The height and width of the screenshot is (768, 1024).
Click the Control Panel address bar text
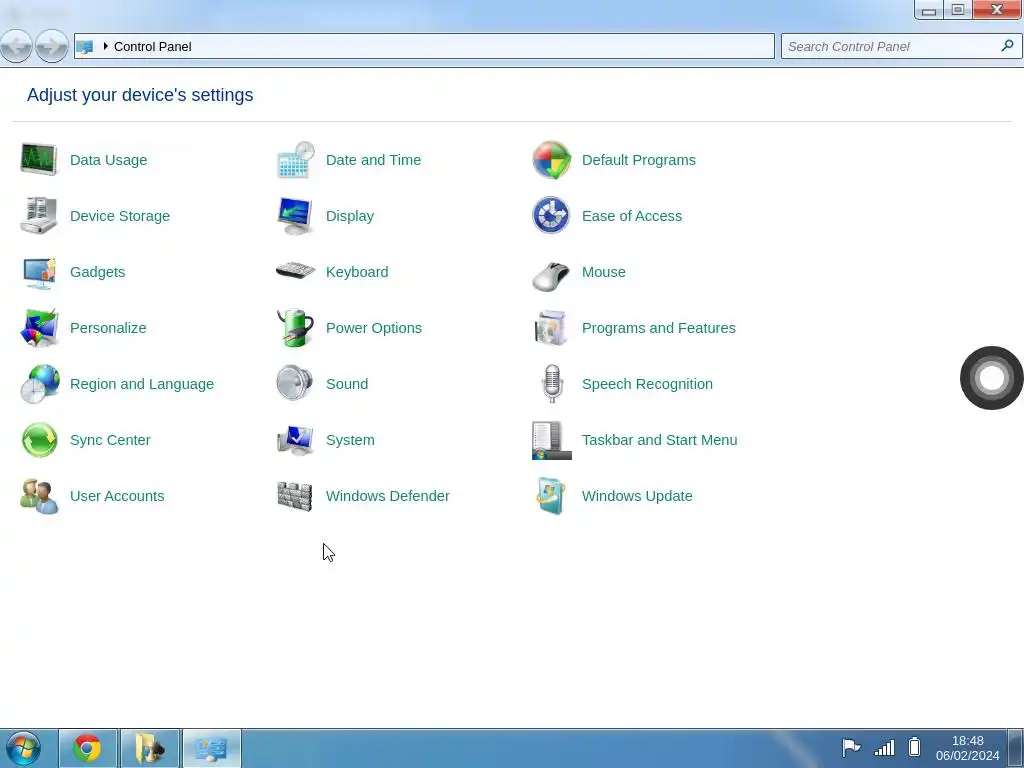[153, 46]
